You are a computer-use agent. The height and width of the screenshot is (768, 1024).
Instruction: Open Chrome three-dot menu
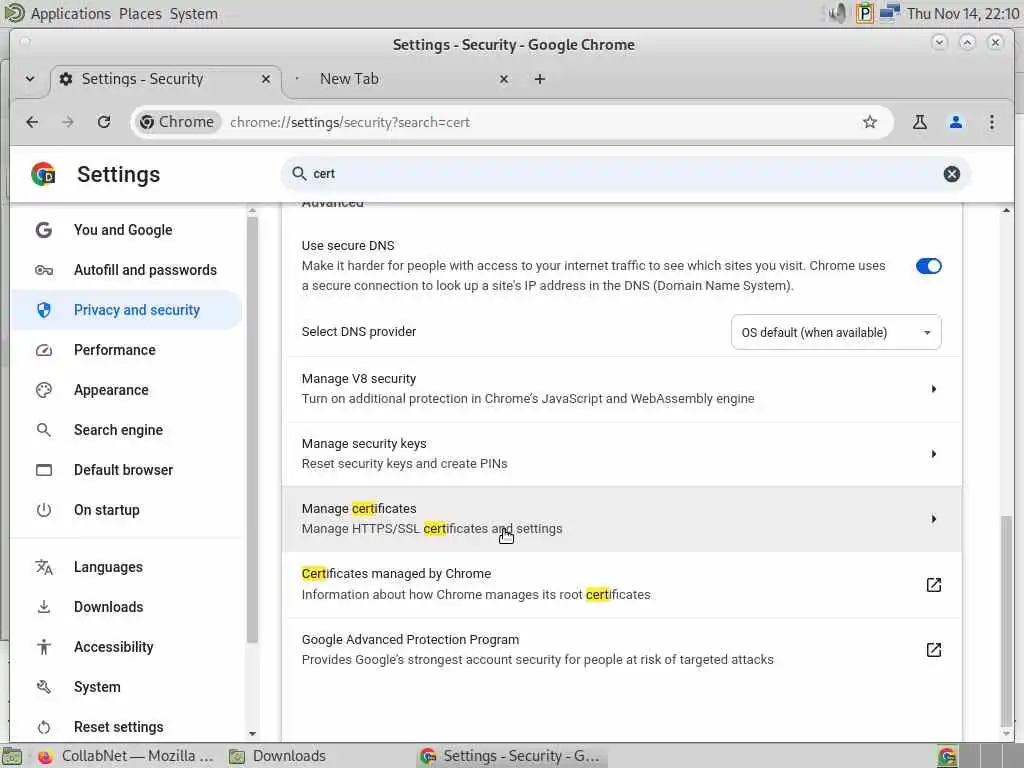(x=991, y=122)
